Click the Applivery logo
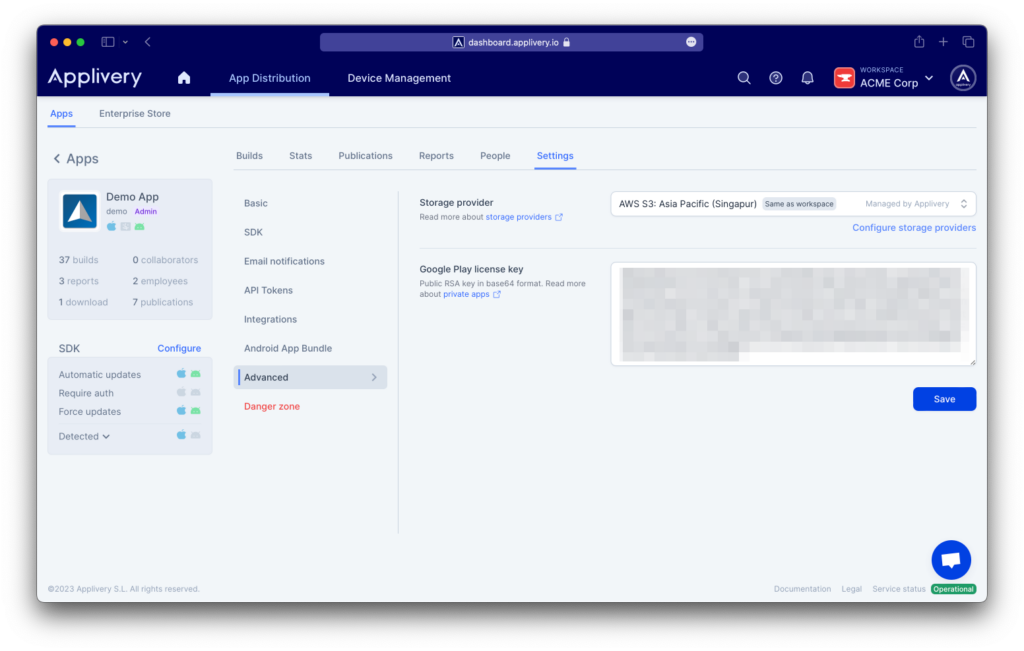 coord(95,78)
